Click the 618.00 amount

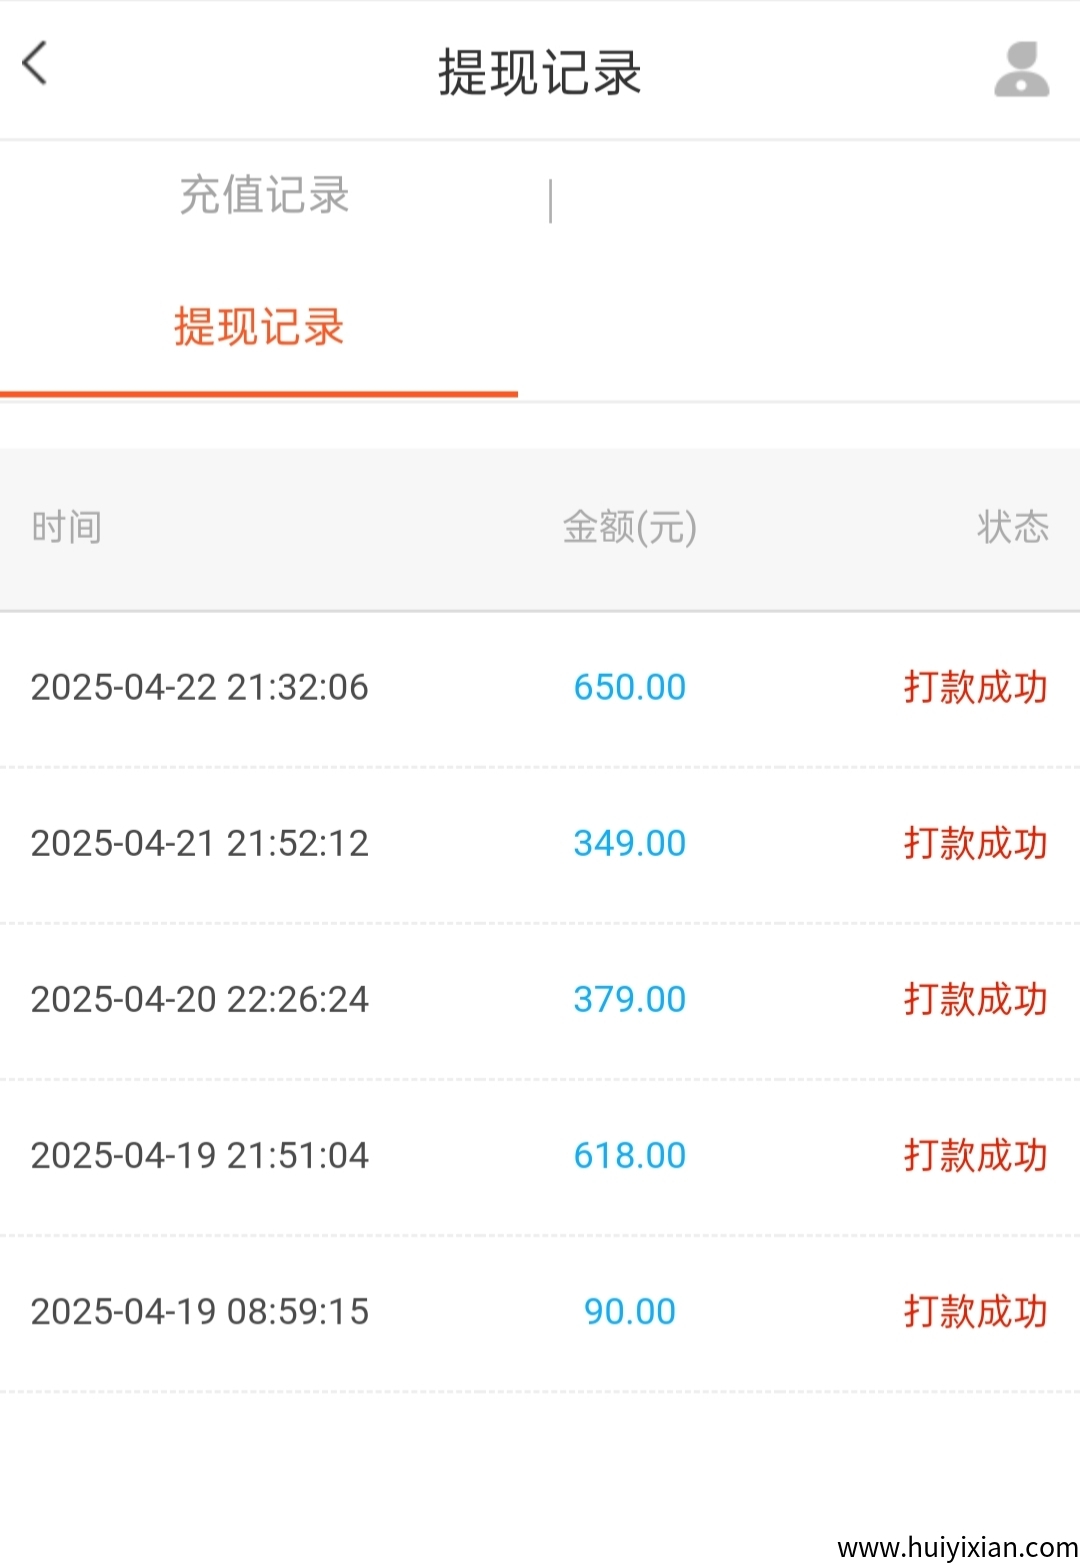pos(629,1156)
